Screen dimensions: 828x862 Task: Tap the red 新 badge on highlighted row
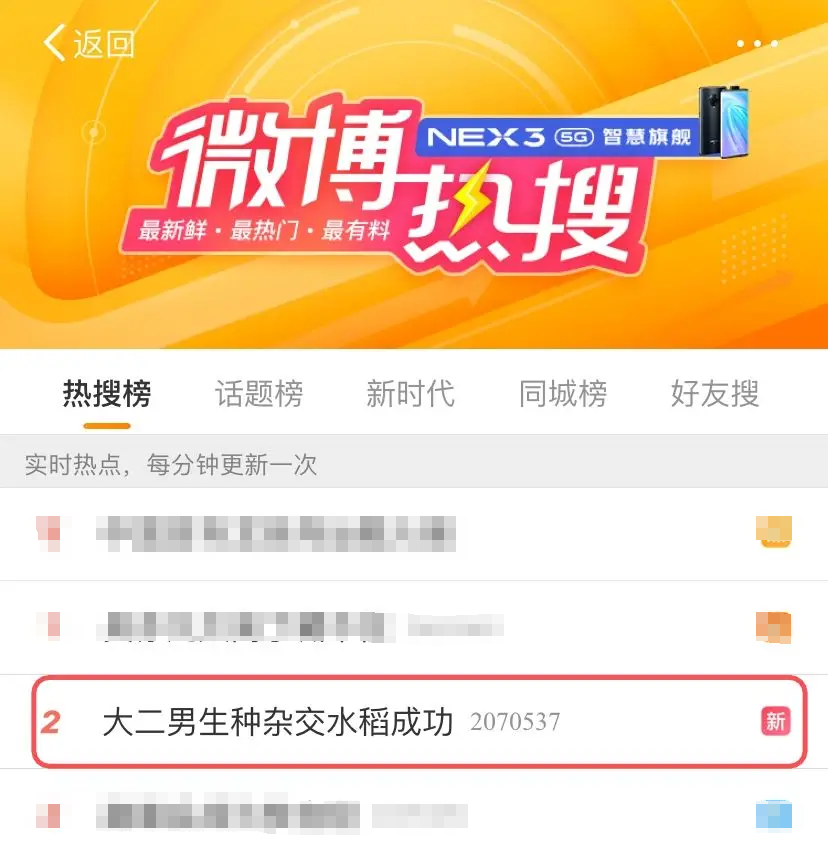point(776,721)
